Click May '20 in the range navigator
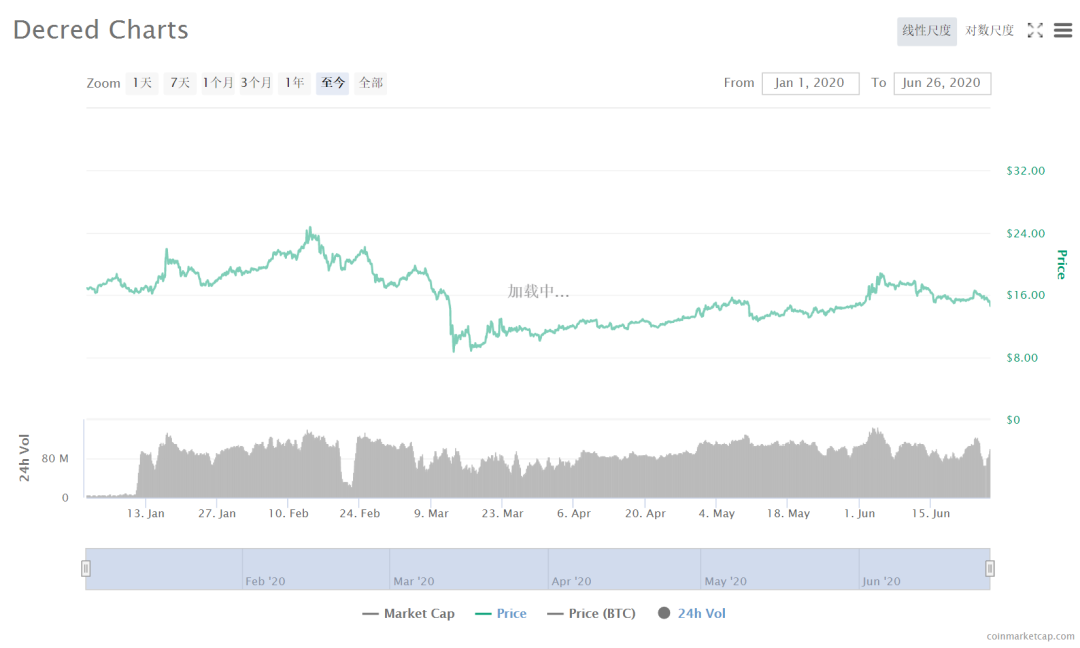 tap(725, 581)
